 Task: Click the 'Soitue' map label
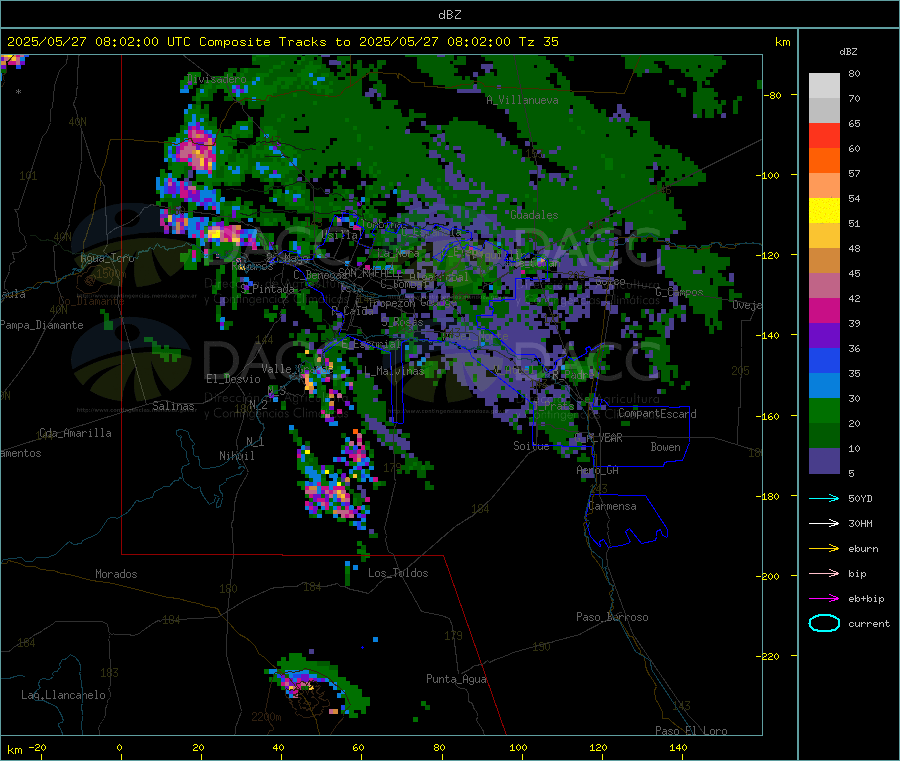[x=531, y=446]
